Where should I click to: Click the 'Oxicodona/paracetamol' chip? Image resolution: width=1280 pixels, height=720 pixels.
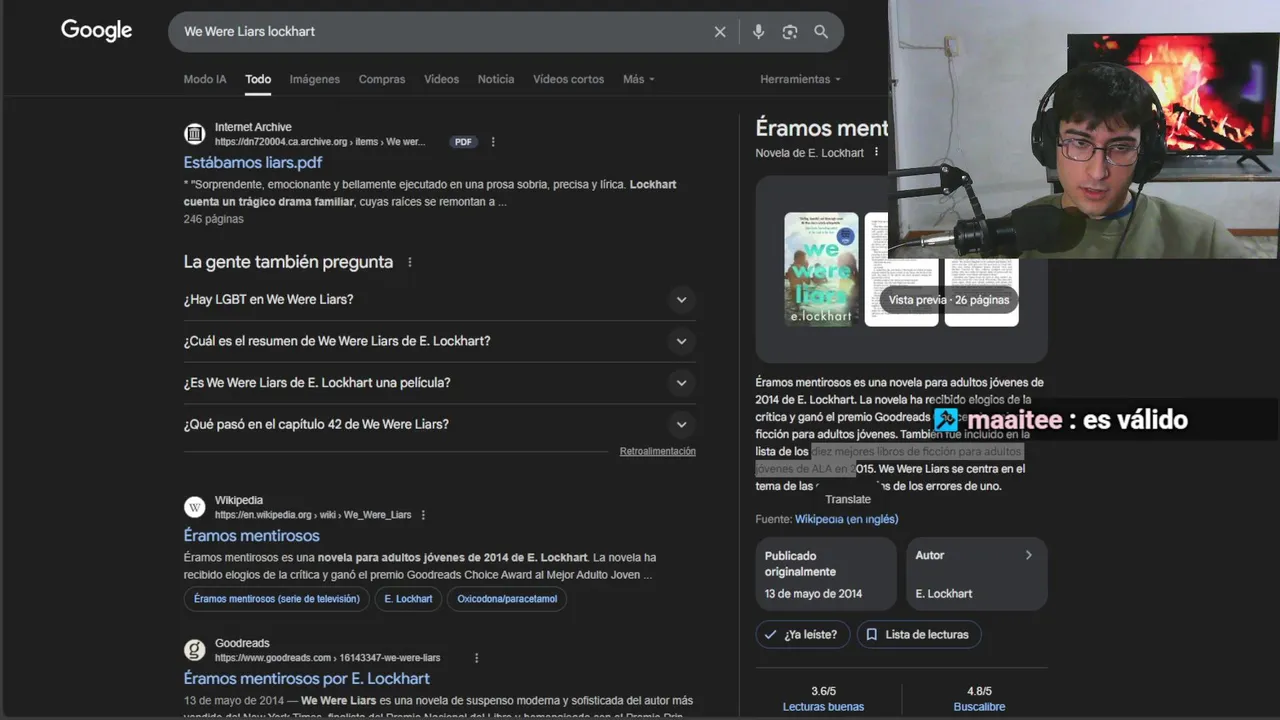coord(507,599)
